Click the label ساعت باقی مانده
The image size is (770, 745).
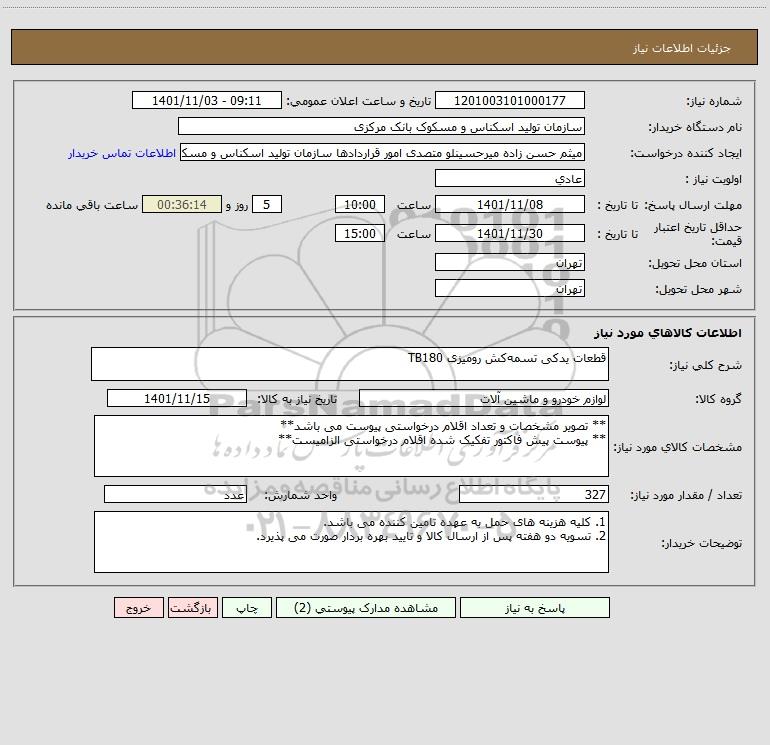click(x=92, y=205)
